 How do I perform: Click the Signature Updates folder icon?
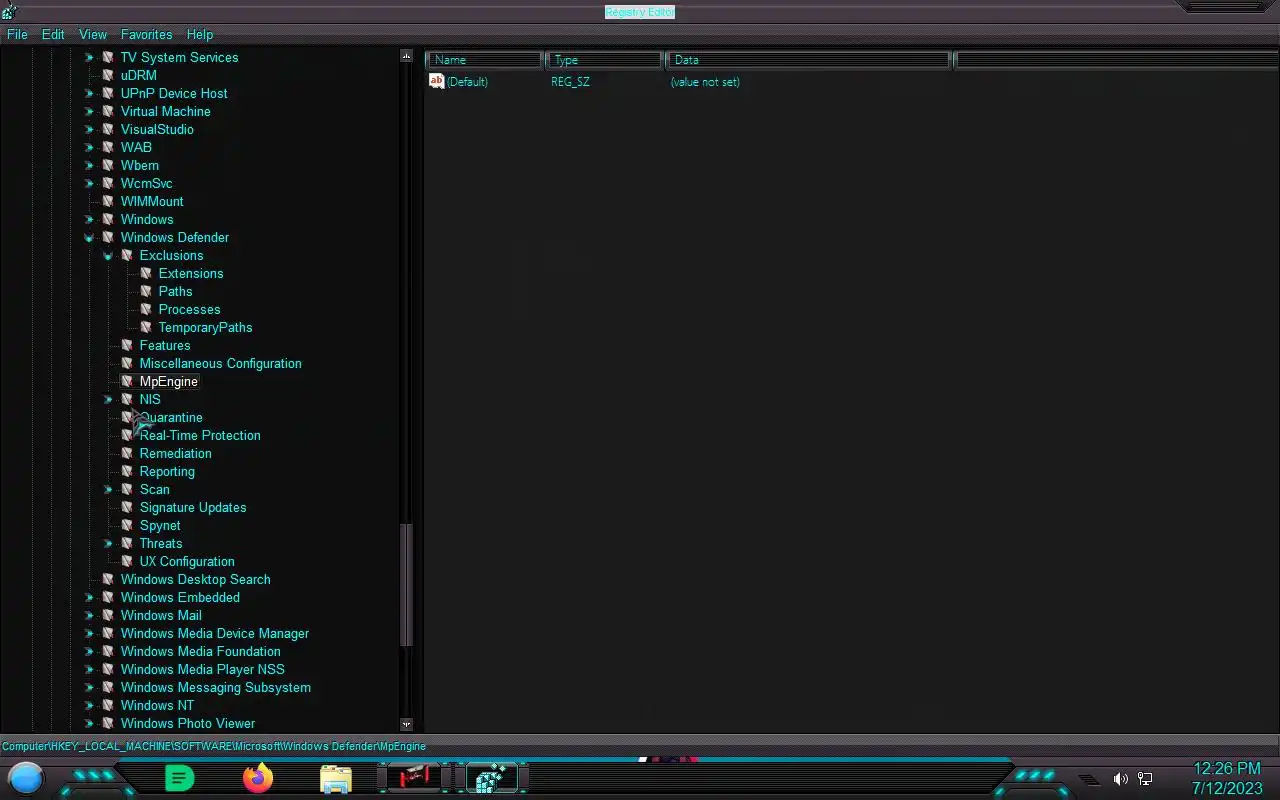tap(127, 507)
